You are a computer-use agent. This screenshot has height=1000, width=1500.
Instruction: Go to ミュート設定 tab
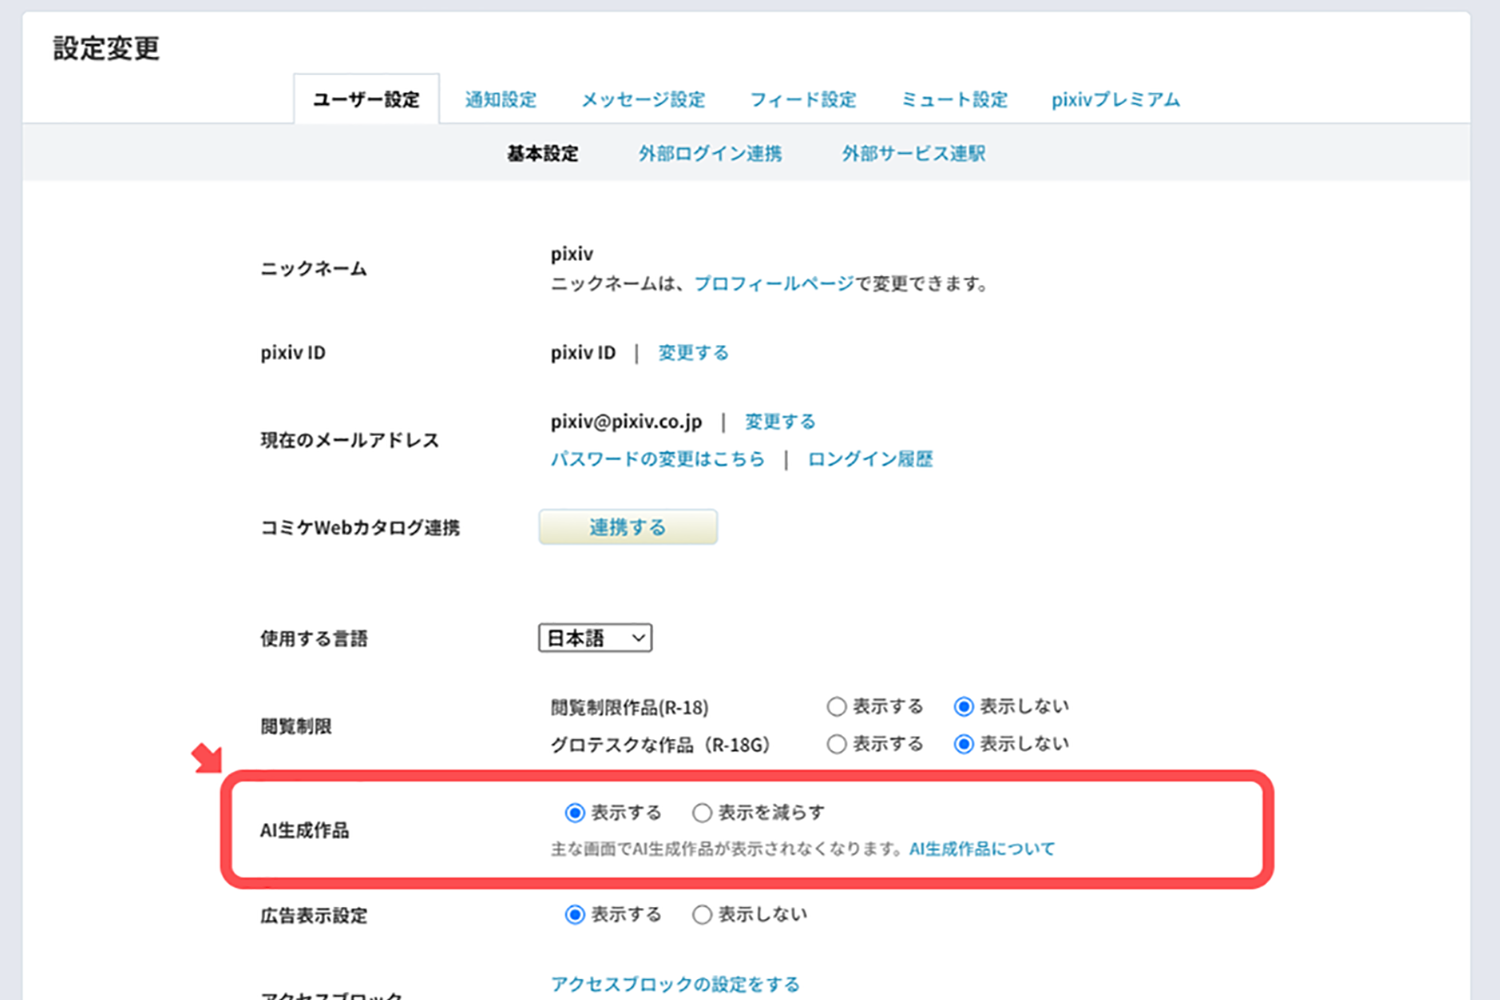[x=954, y=100]
